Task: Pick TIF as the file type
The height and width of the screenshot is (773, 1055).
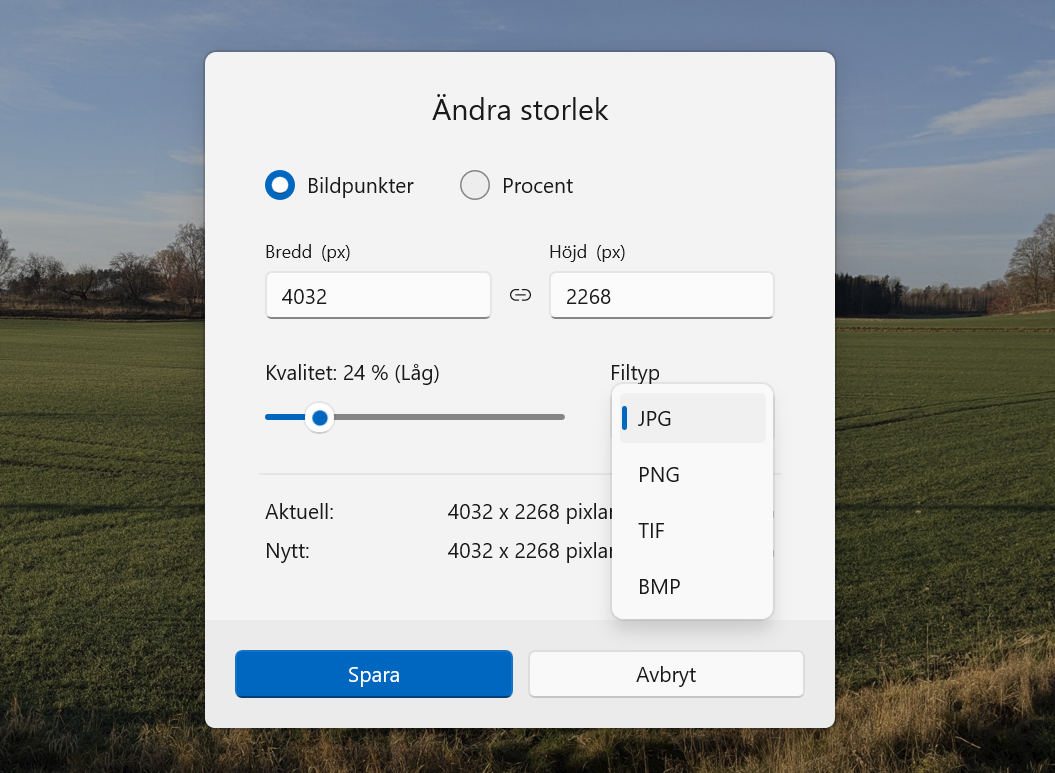Action: [692, 530]
